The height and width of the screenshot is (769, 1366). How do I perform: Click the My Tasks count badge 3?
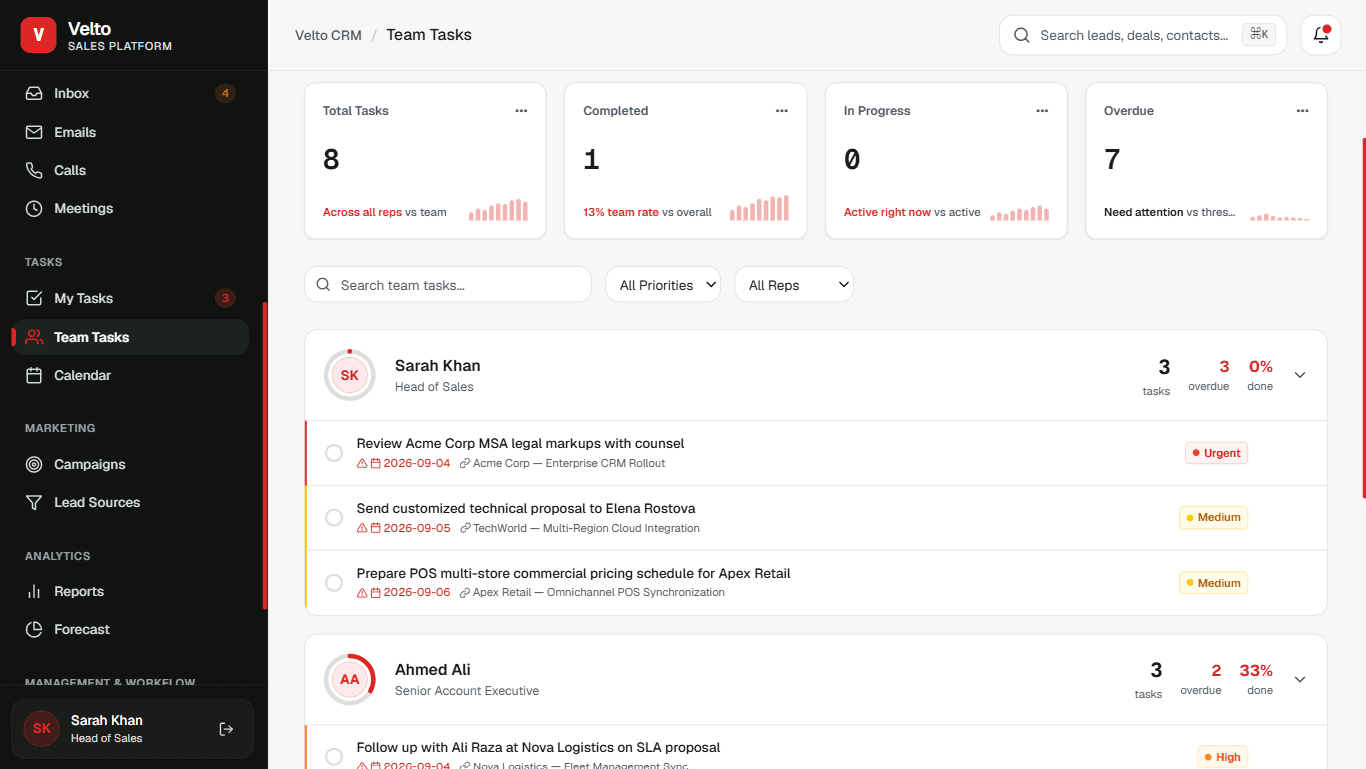tap(225, 298)
